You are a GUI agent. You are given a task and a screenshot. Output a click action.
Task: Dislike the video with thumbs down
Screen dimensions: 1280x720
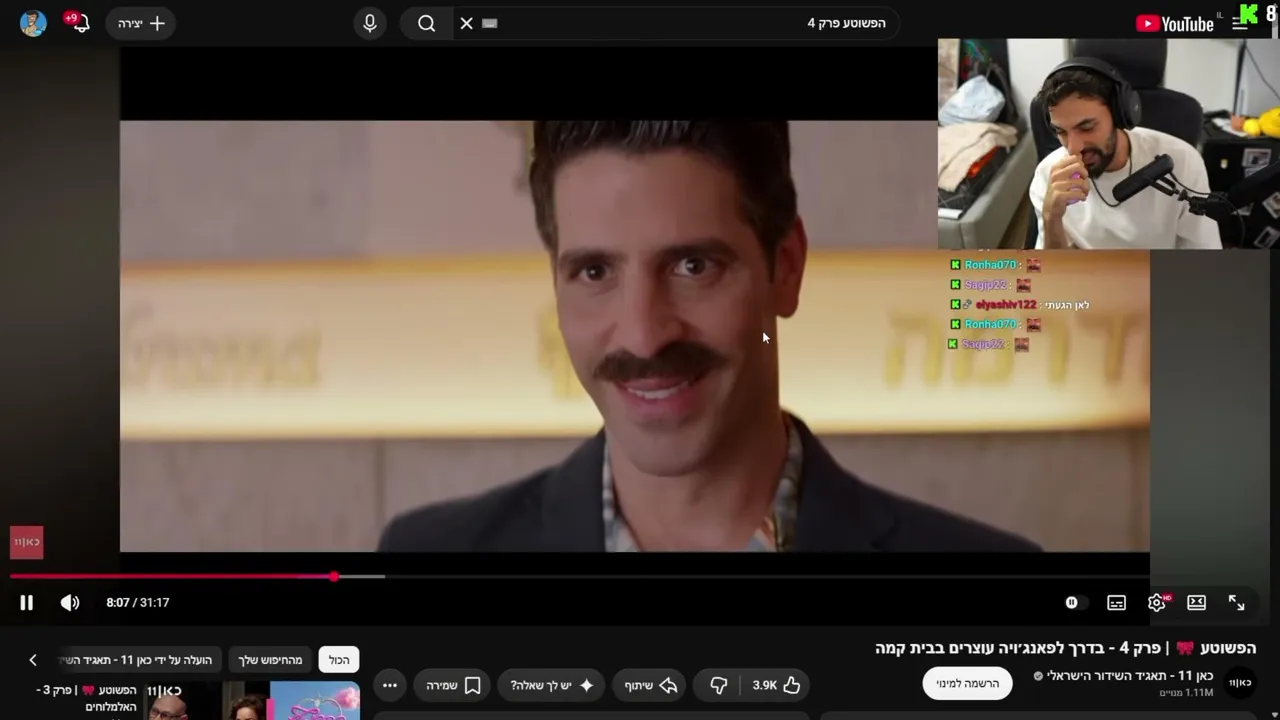pyautogui.click(x=719, y=685)
